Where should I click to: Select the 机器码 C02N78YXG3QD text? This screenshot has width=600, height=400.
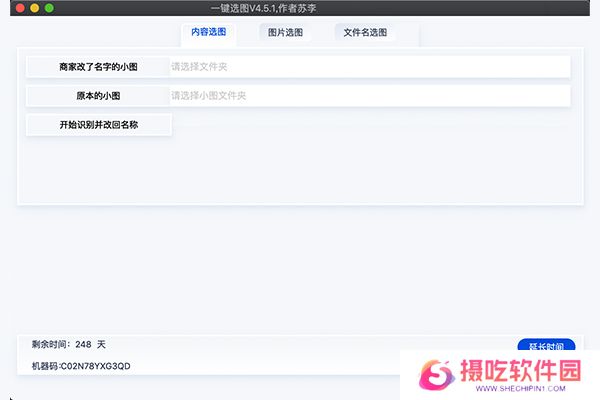(x=81, y=366)
